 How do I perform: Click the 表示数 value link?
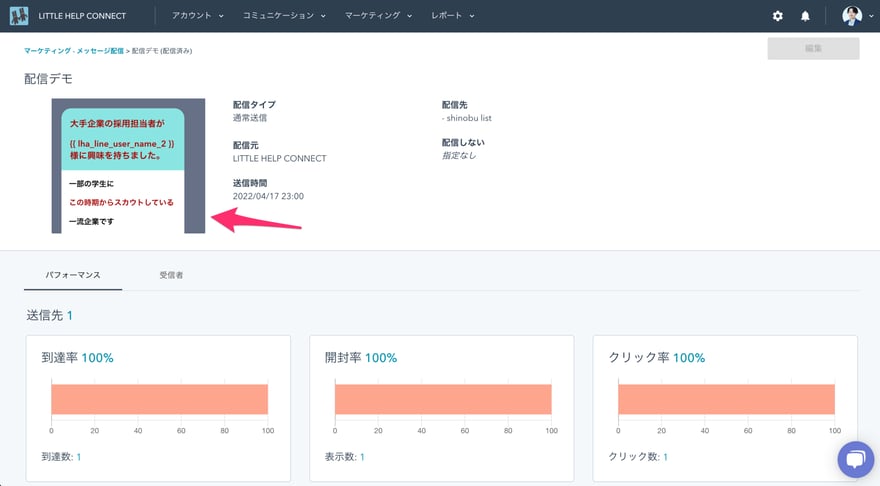click(362, 457)
